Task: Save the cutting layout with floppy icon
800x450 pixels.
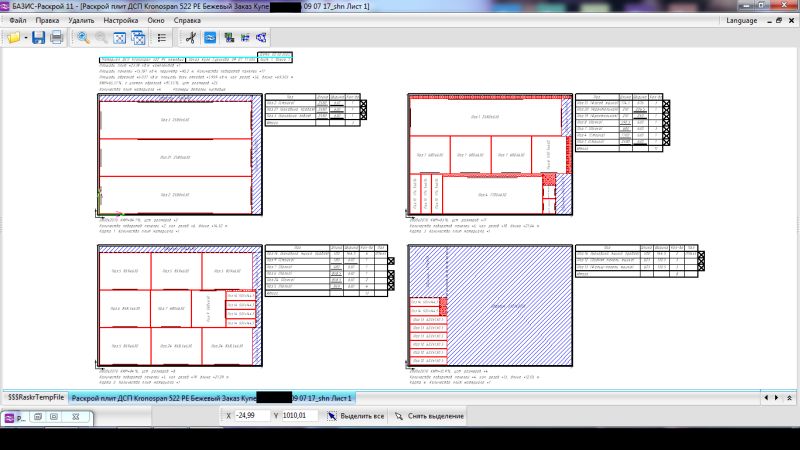Action: pyautogui.click(x=38, y=38)
